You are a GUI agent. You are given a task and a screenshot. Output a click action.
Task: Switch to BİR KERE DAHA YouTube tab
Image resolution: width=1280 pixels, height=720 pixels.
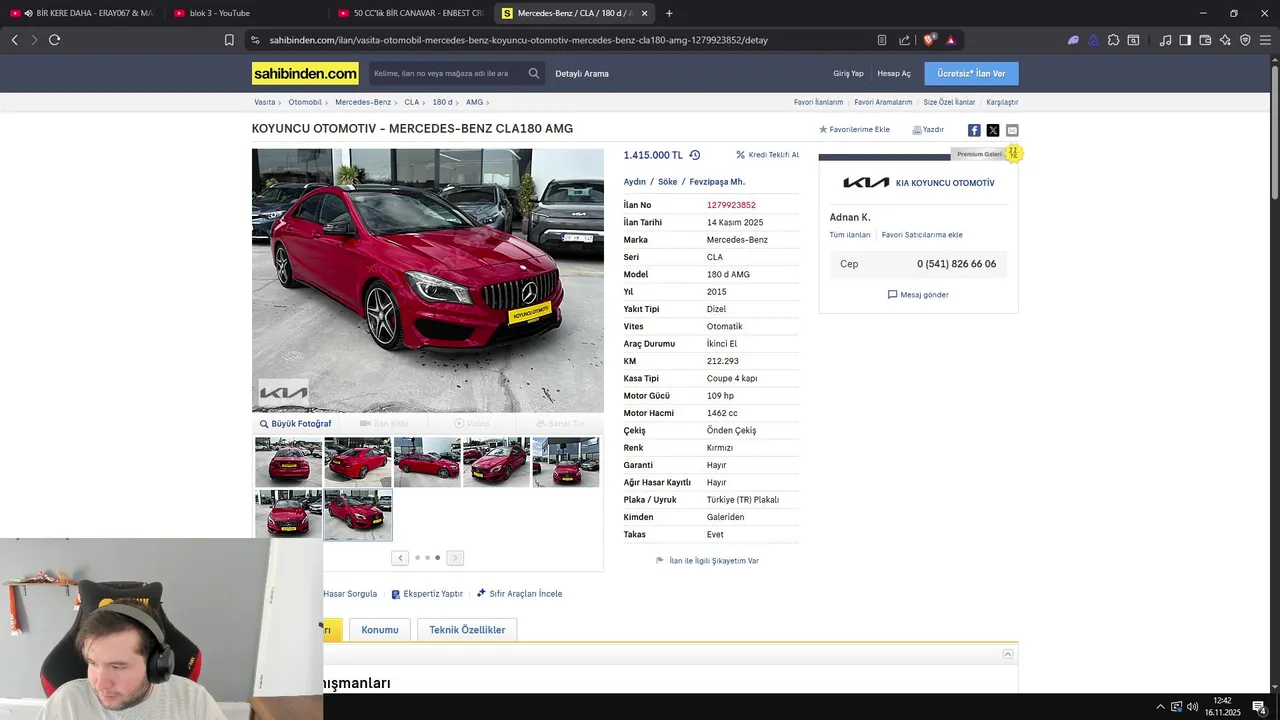click(81, 13)
